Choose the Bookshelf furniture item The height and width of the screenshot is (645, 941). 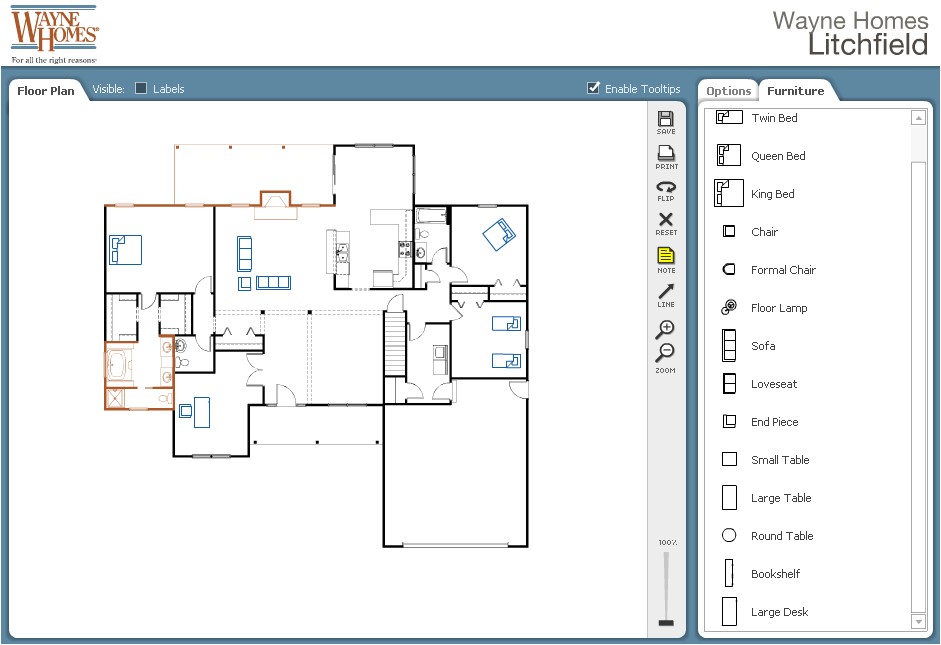click(728, 573)
